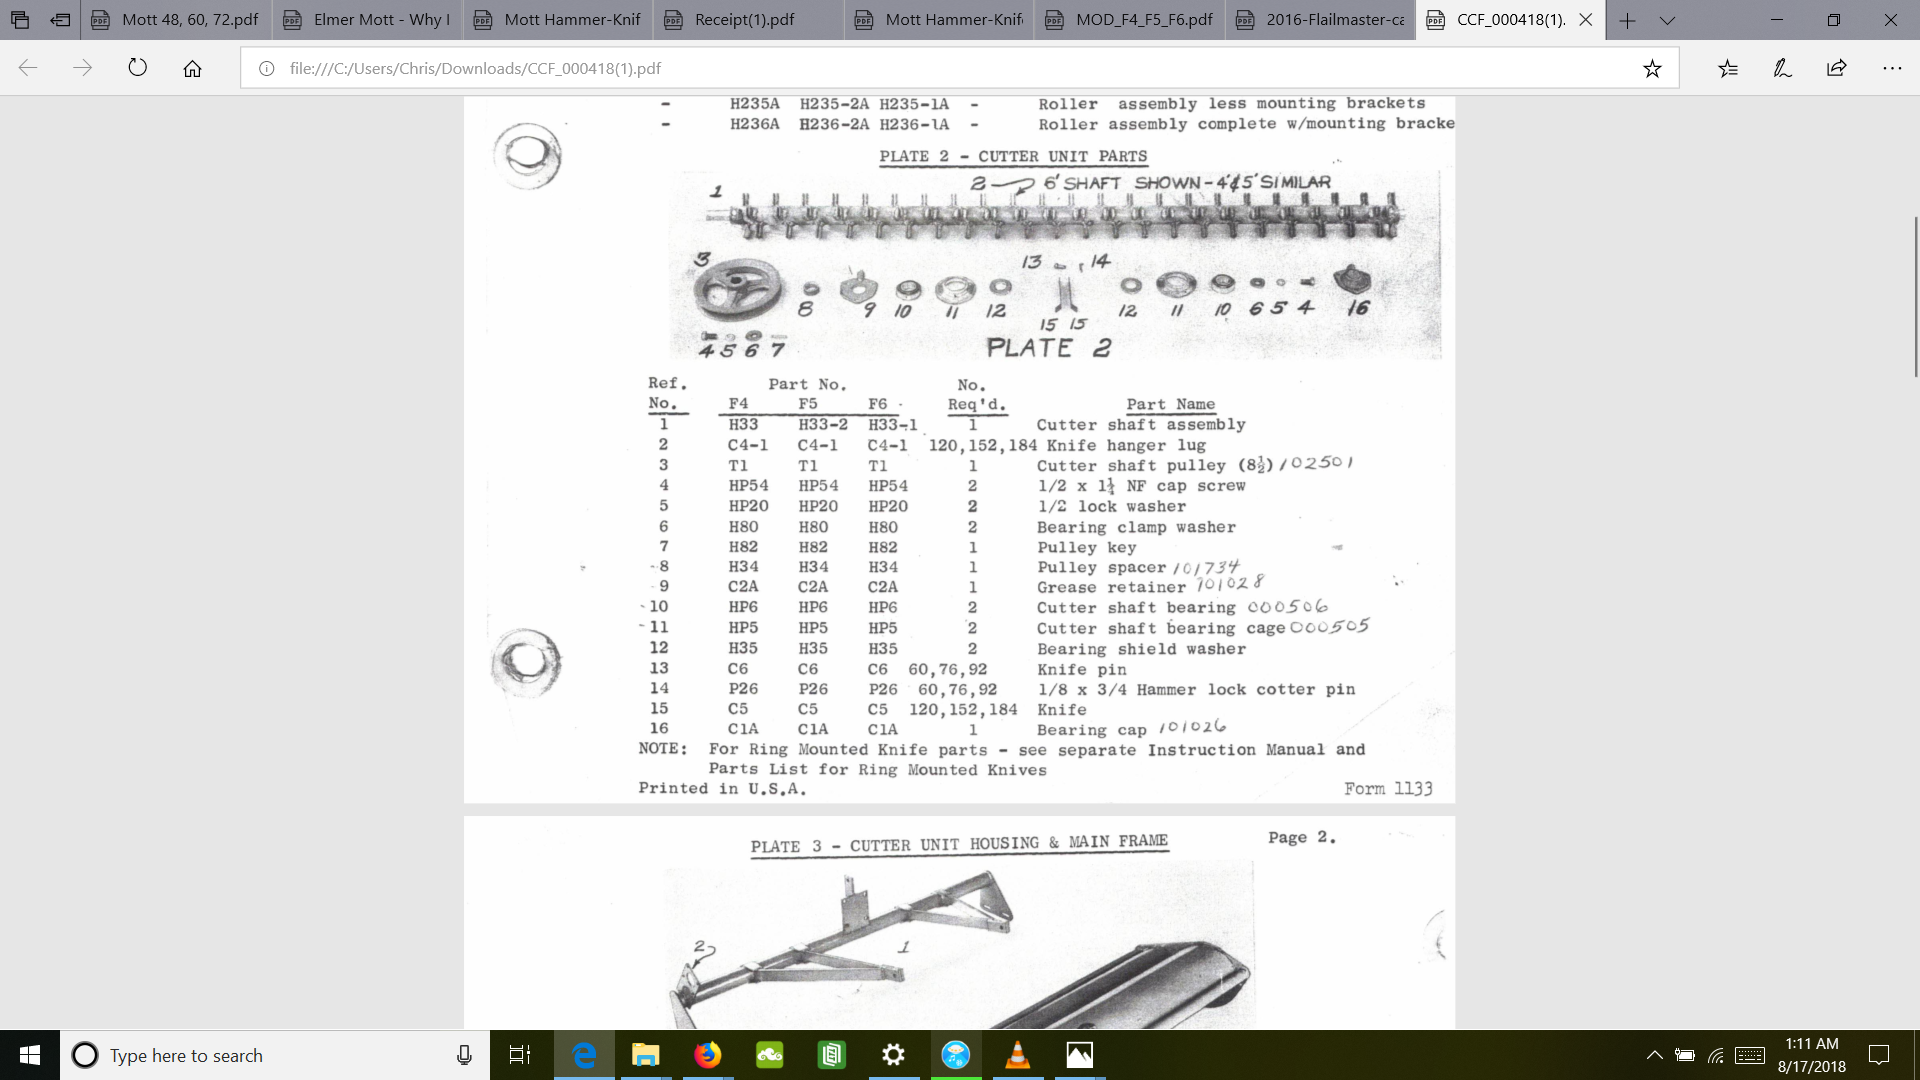Show hidden system tray icons
This screenshot has height=1080, width=1920.
pos(1654,1055)
